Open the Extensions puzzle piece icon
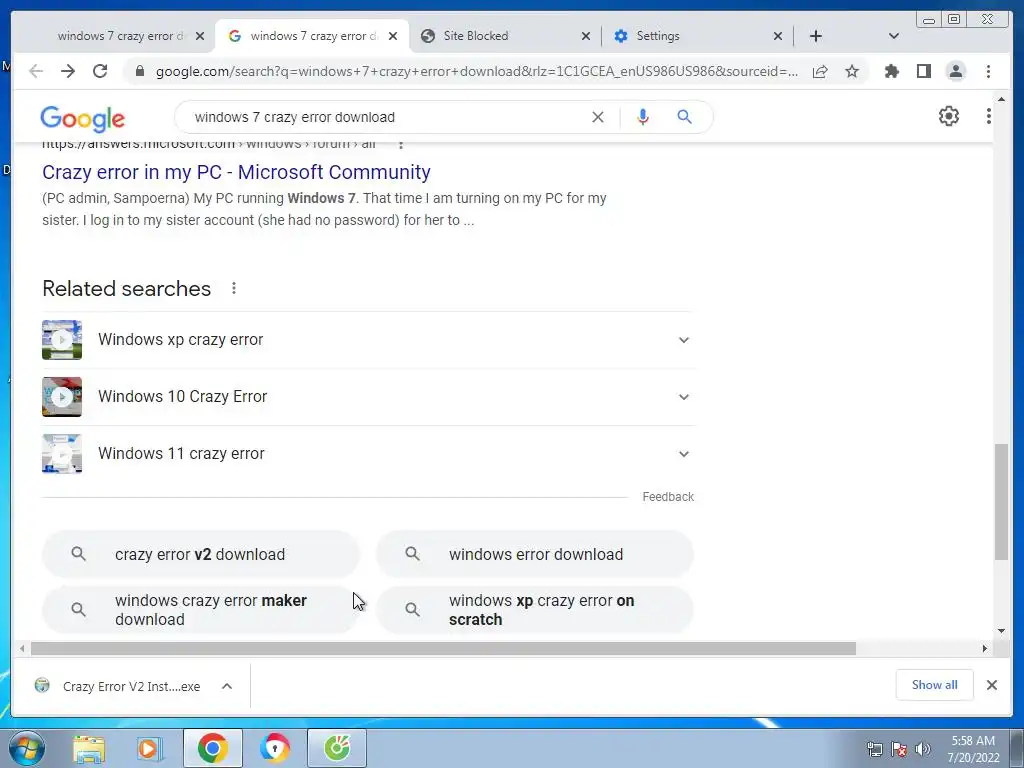 [x=891, y=71]
